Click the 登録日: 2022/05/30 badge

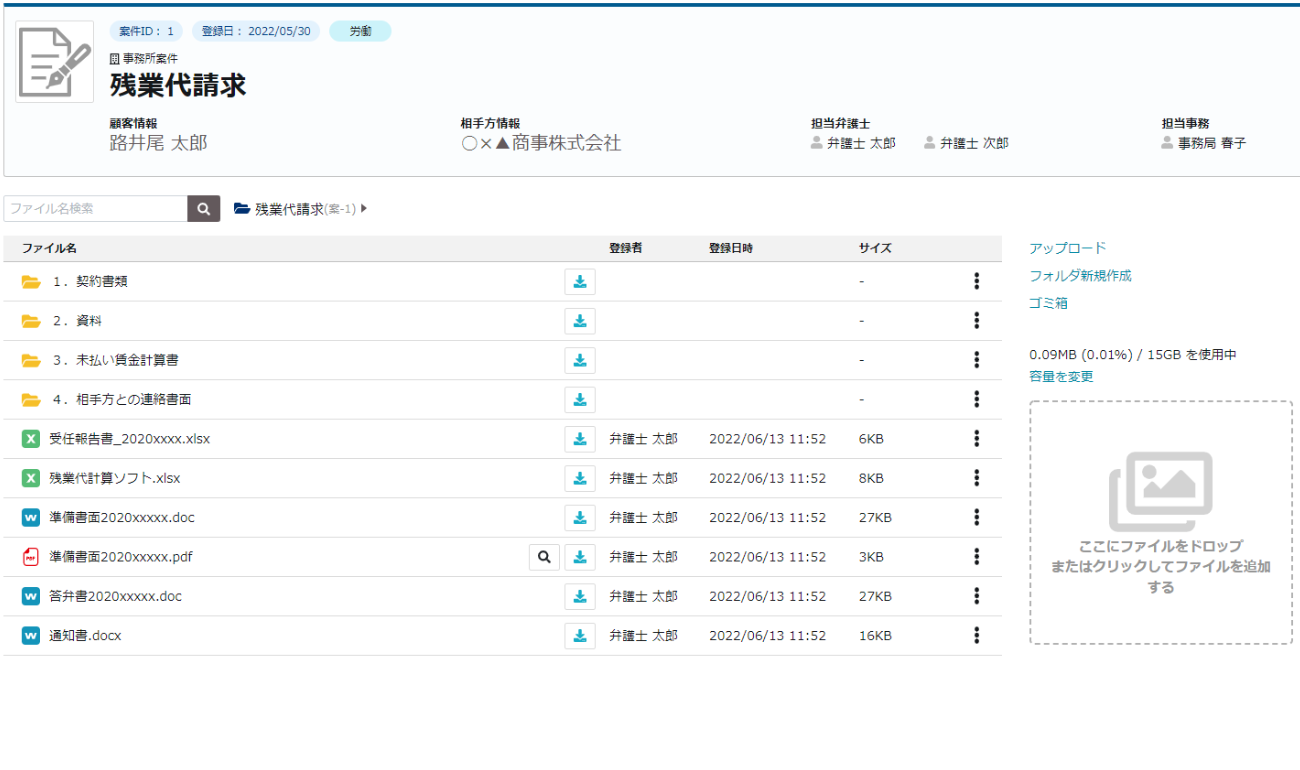point(256,31)
